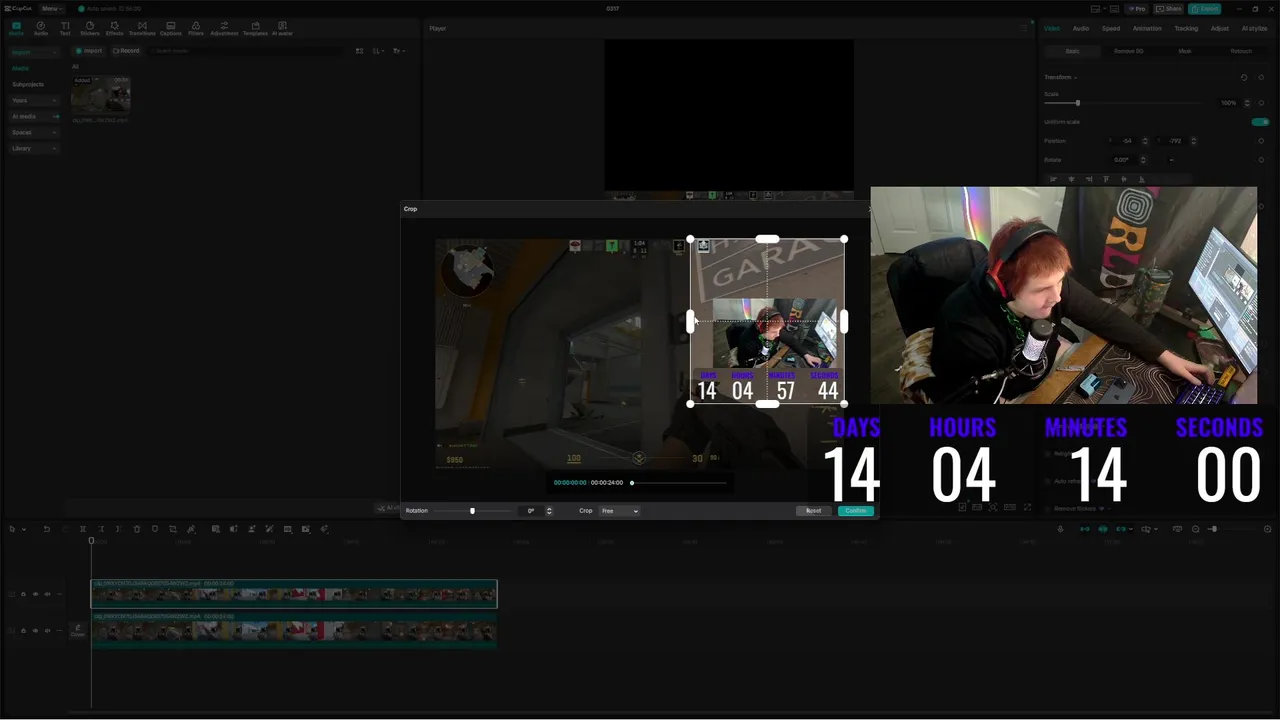Mute the upper timeline track
The width and height of the screenshot is (1280, 720).
(47, 594)
